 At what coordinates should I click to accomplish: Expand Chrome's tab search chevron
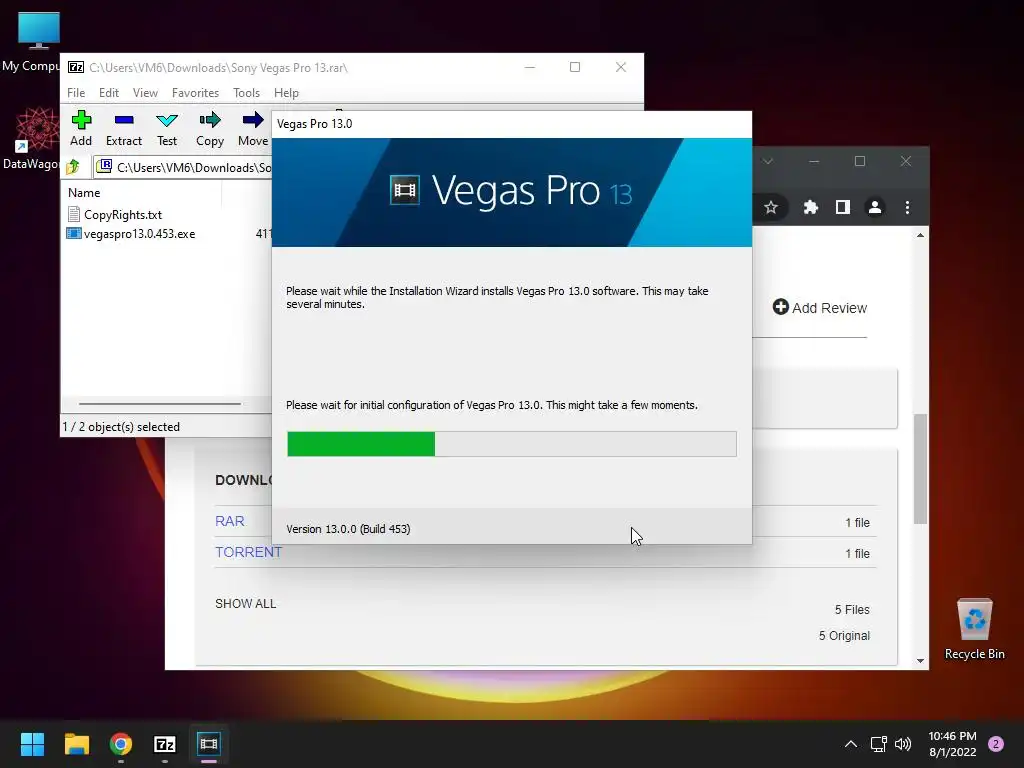[767, 161]
